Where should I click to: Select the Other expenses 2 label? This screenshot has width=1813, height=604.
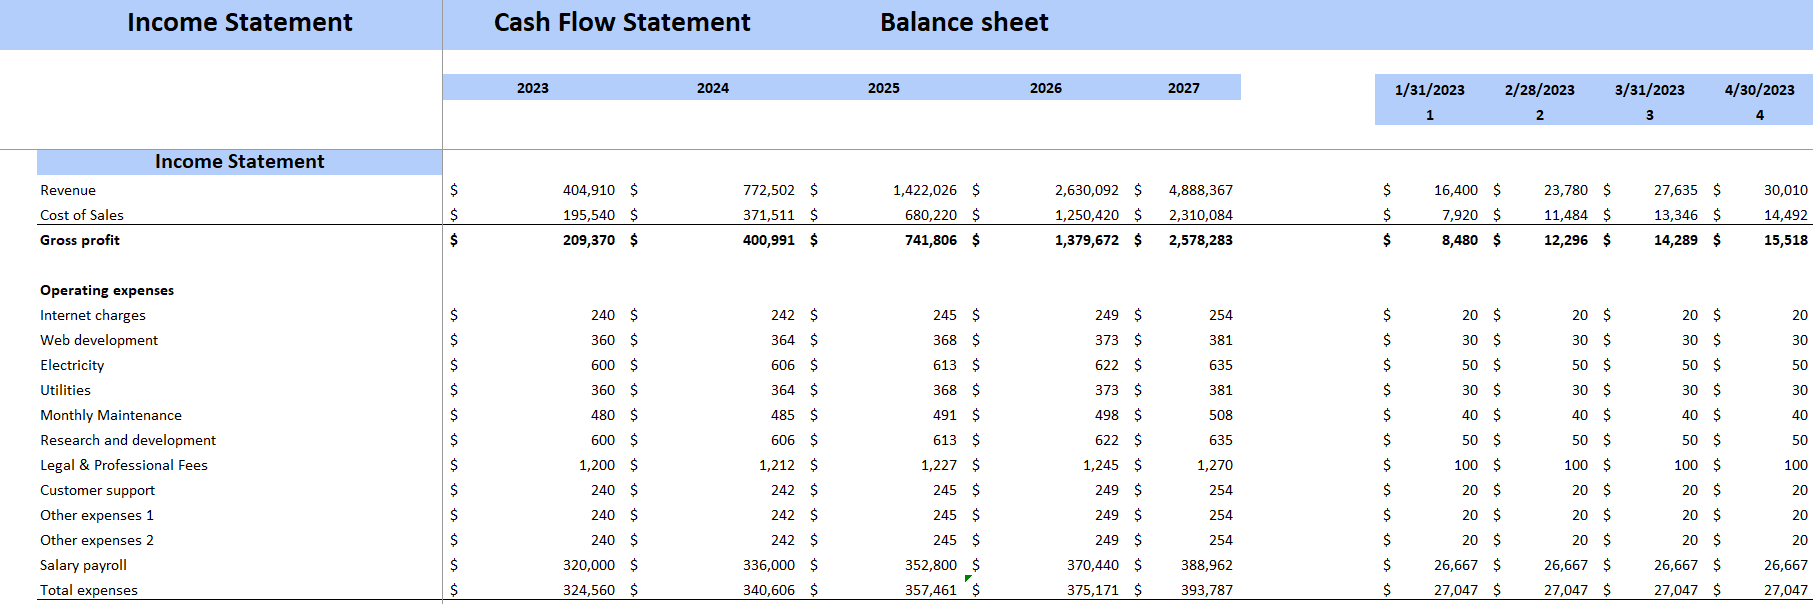tap(97, 540)
